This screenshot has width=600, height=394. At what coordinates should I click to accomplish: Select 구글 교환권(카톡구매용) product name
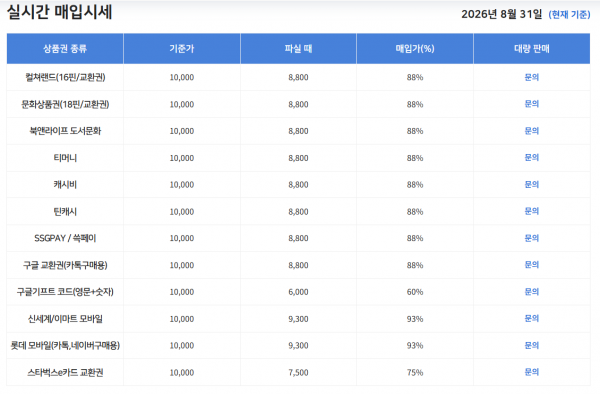point(65,265)
